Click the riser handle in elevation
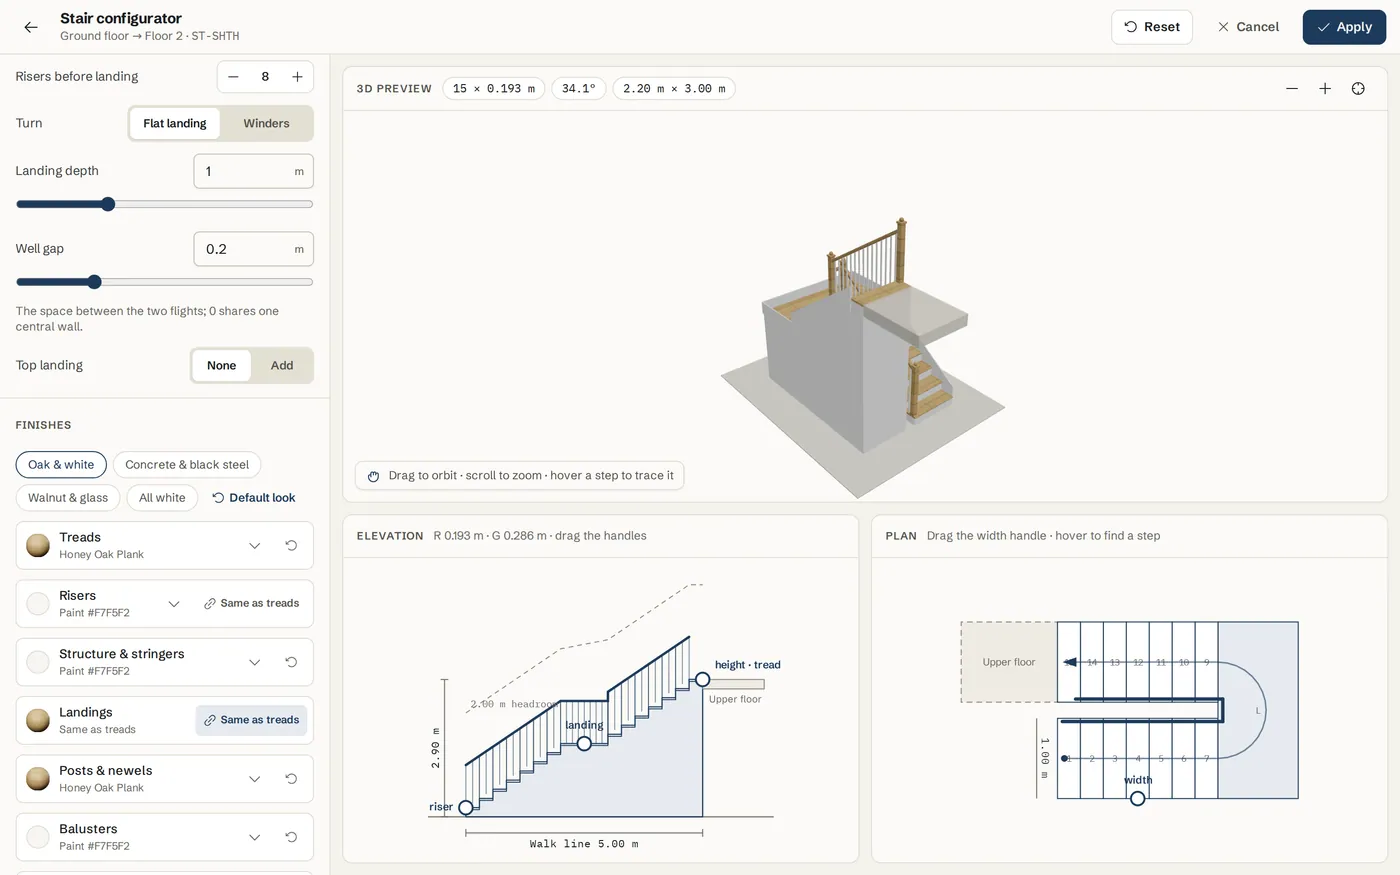Viewport: 1400px width, 875px height. [466, 807]
